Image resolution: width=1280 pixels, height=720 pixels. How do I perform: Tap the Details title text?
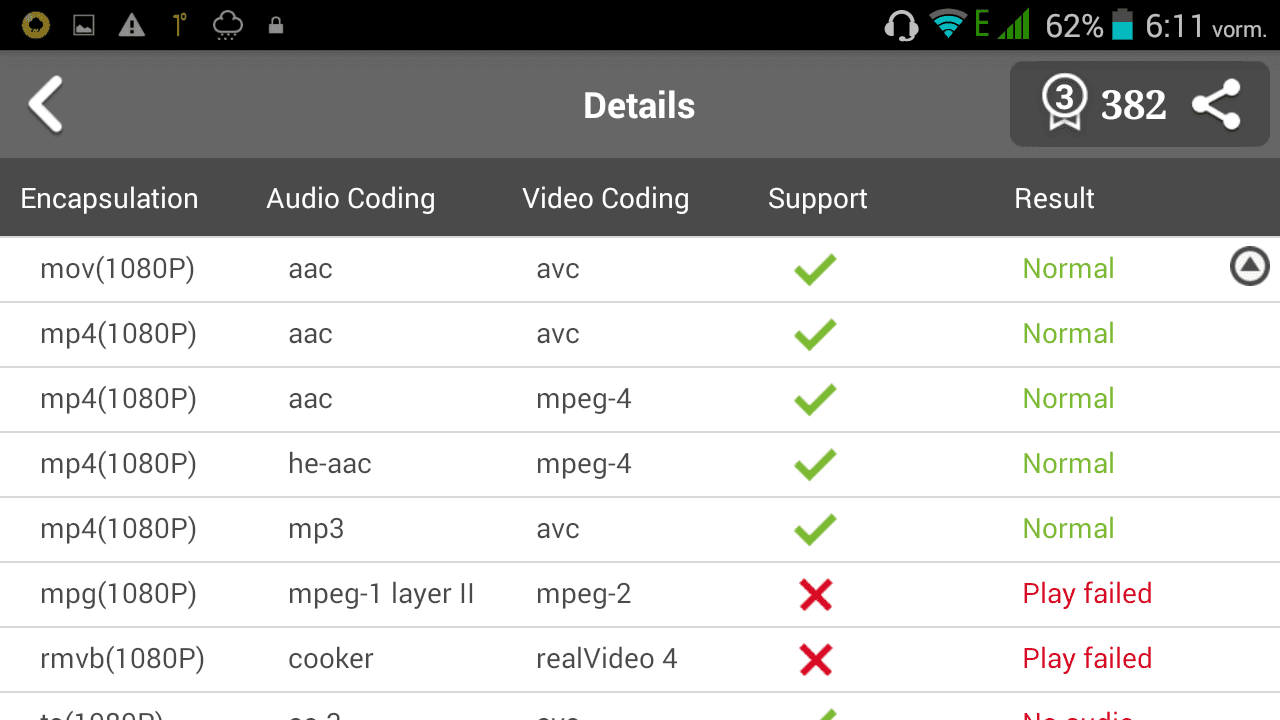pyautogui.click(x=639, y=105)
